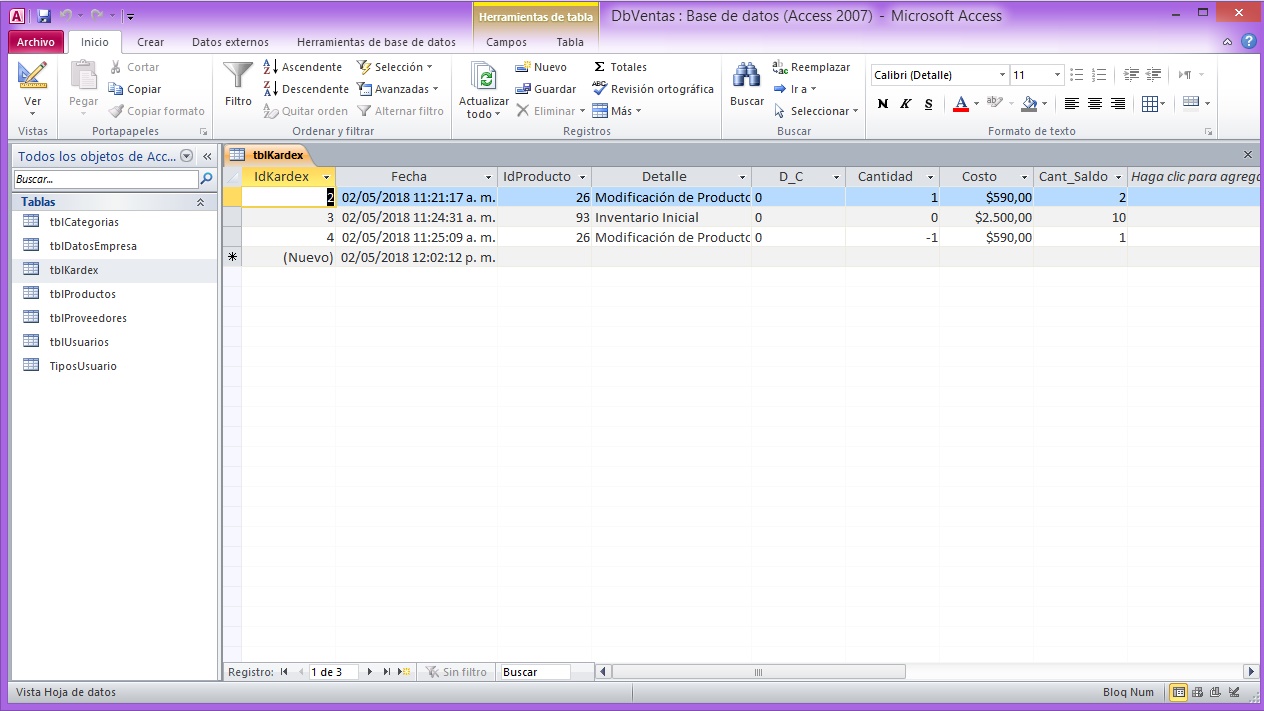Click the font color A button
The width and height of the screenshot is (1264, 711).
960,104
